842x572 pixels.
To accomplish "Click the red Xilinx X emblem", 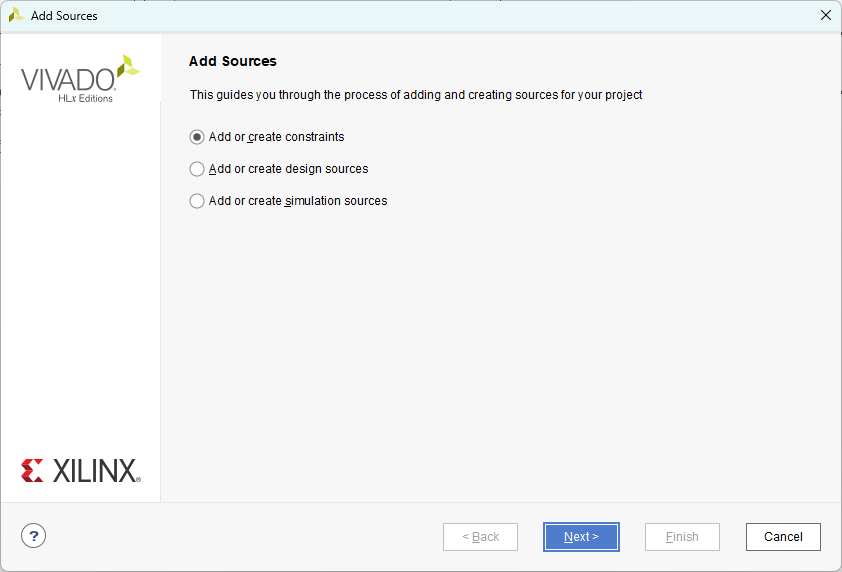I will click(x=32, y=470).
